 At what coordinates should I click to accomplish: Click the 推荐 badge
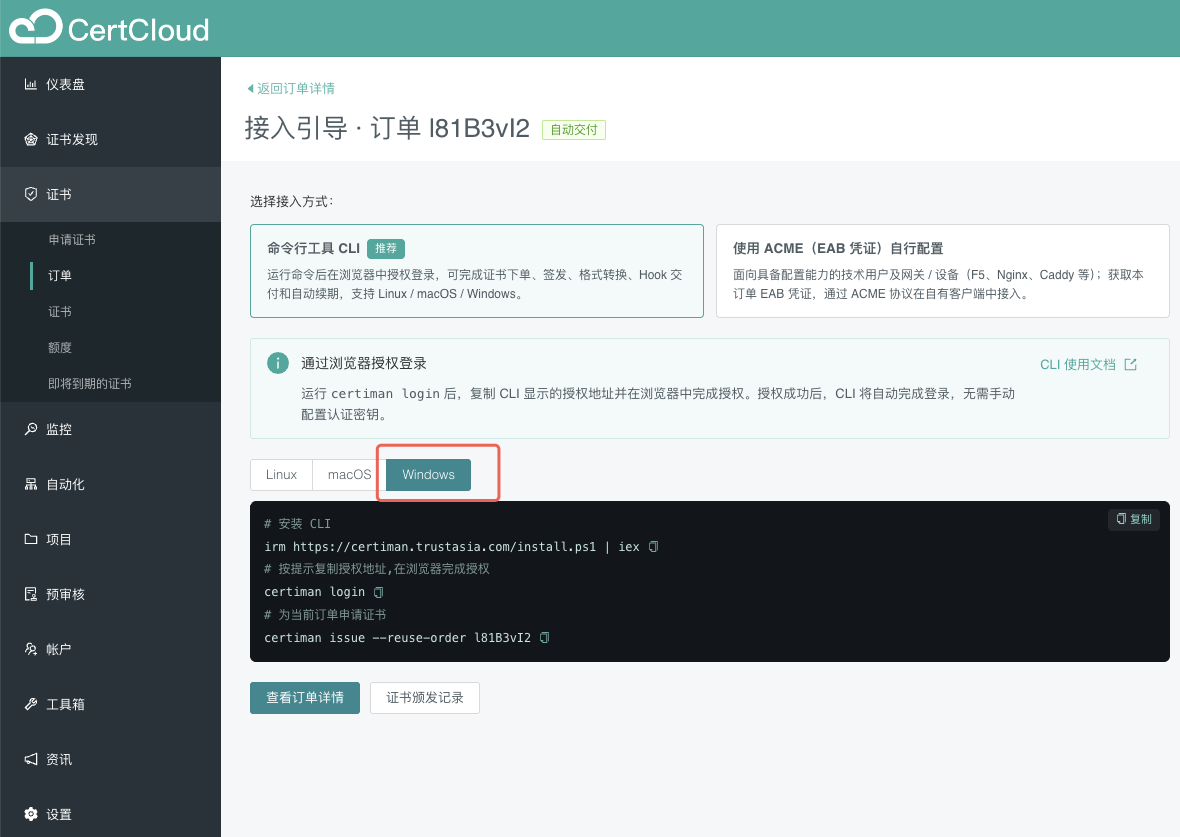[386, 248]
